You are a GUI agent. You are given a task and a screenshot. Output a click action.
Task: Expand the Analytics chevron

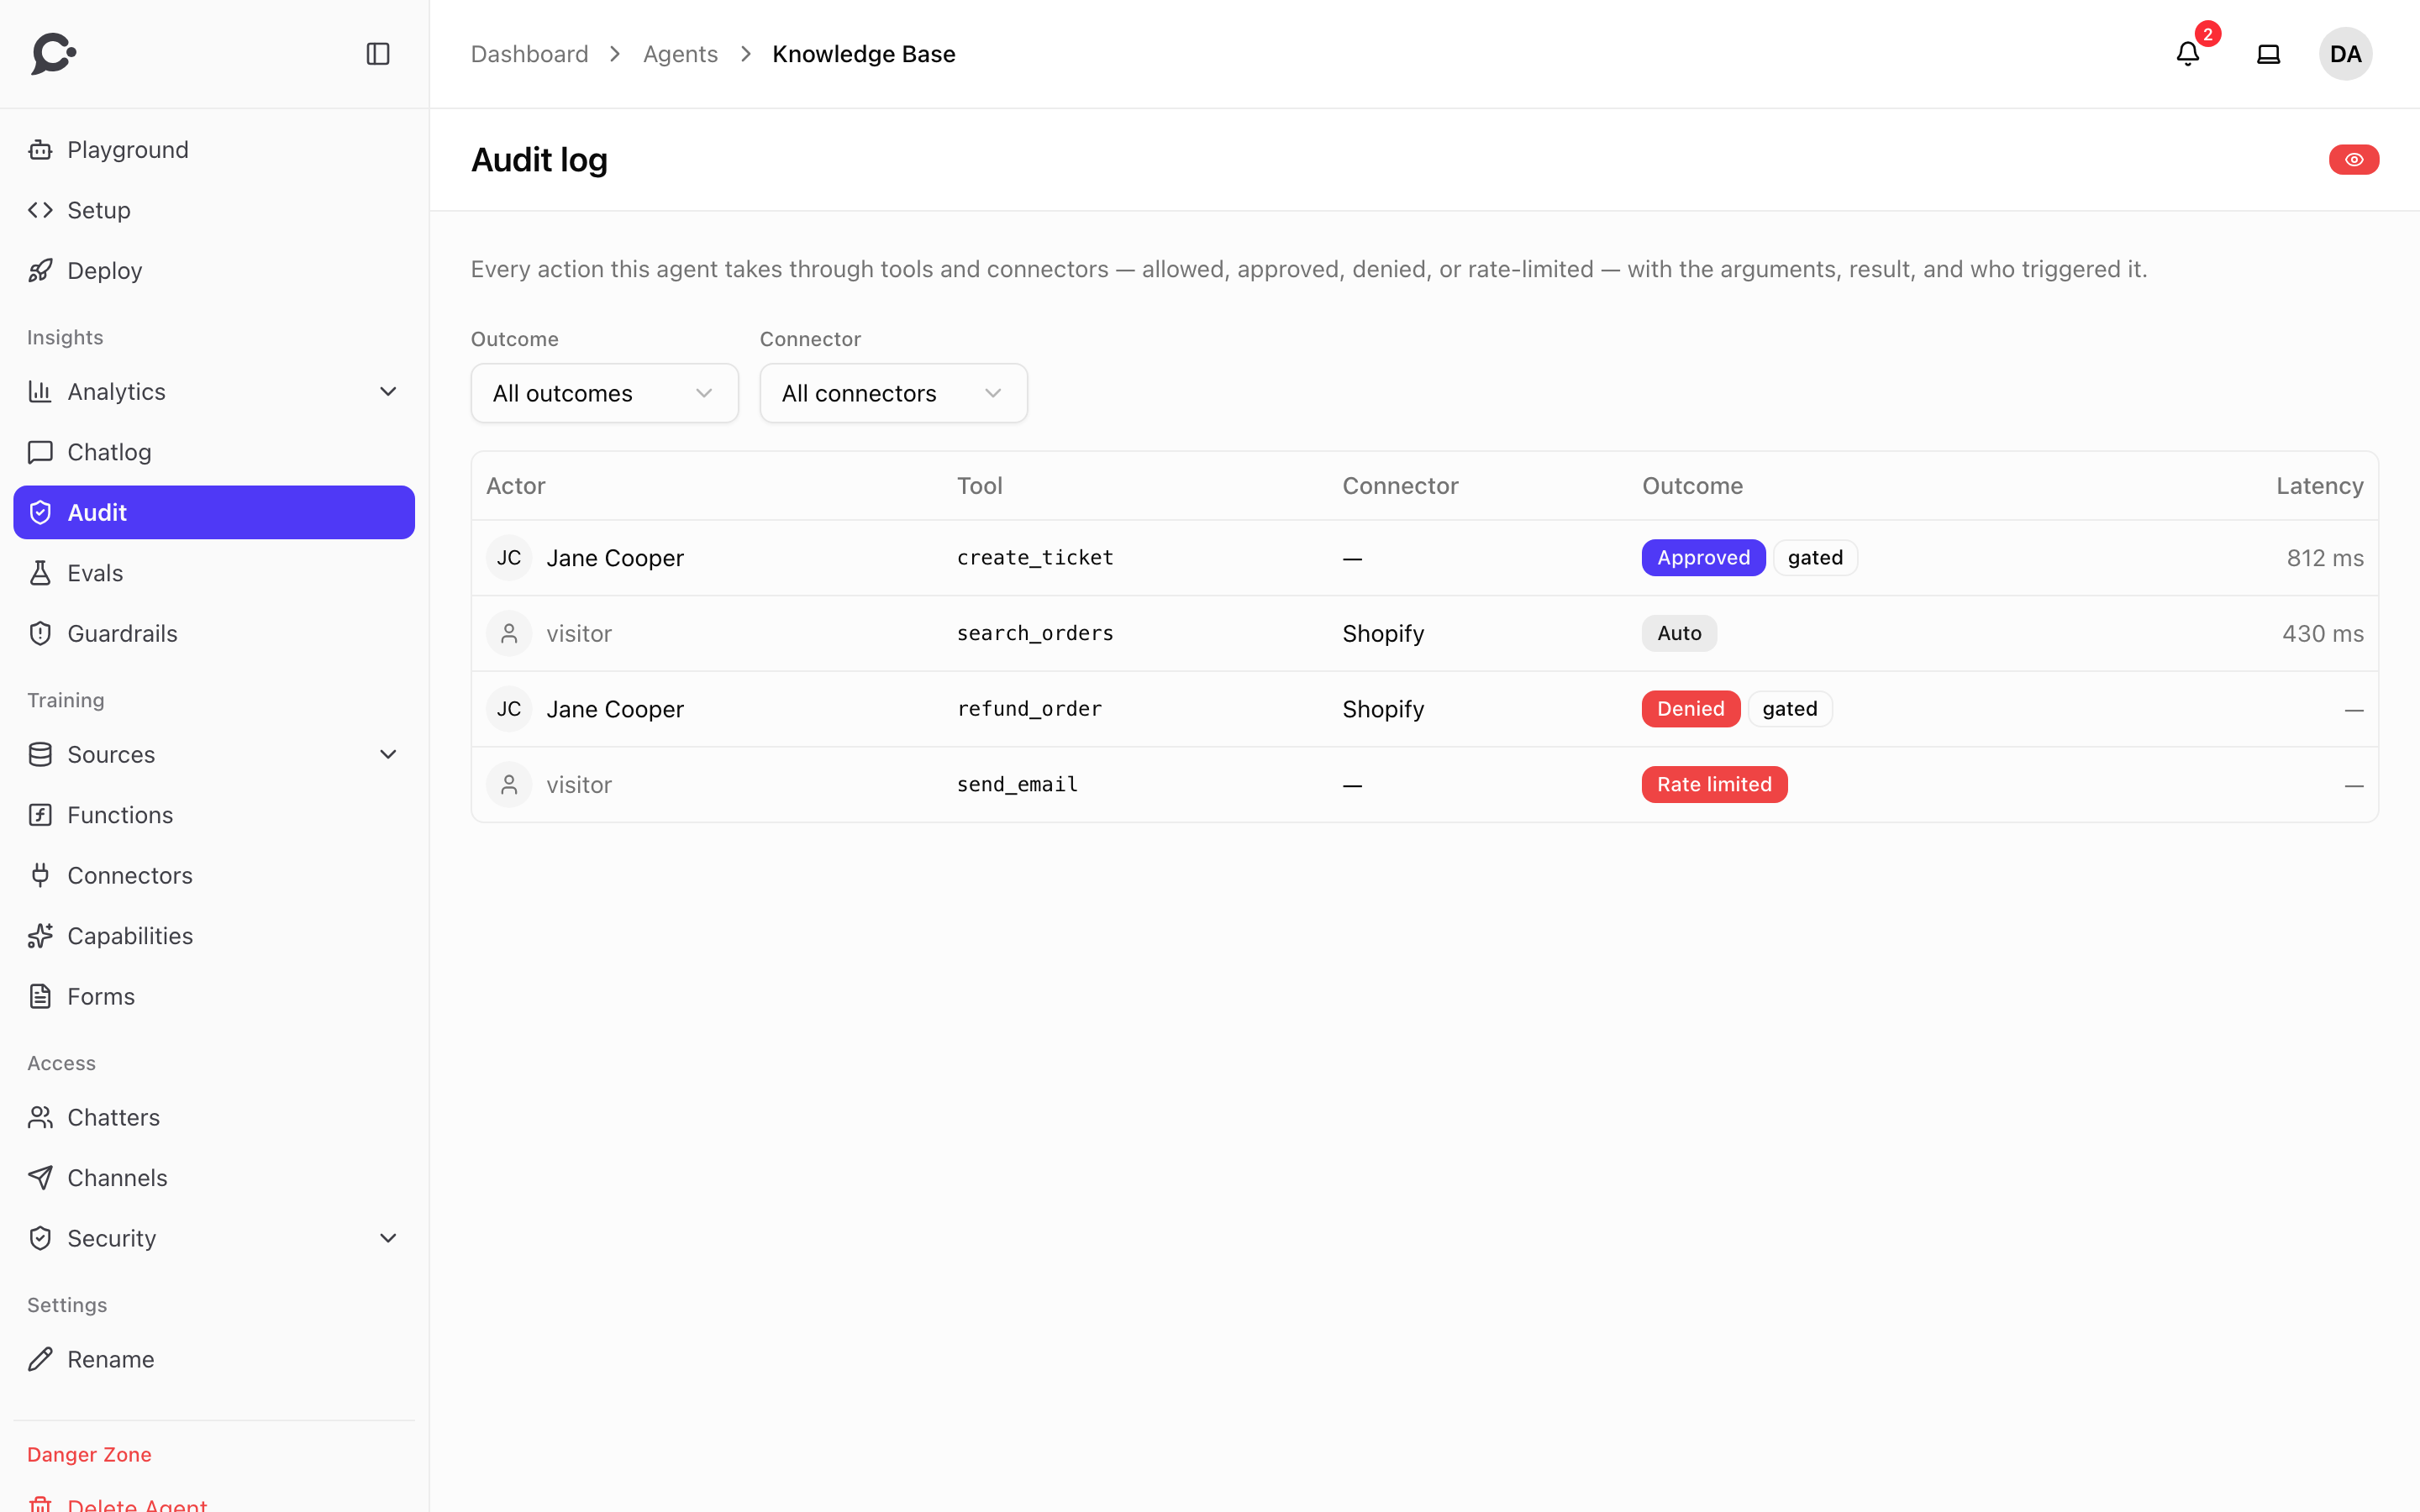[388, 392]
